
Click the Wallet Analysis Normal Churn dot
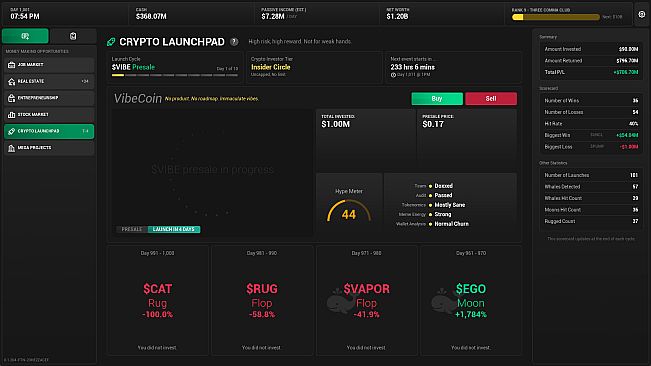pyautogui.click(x=431, y=224)
